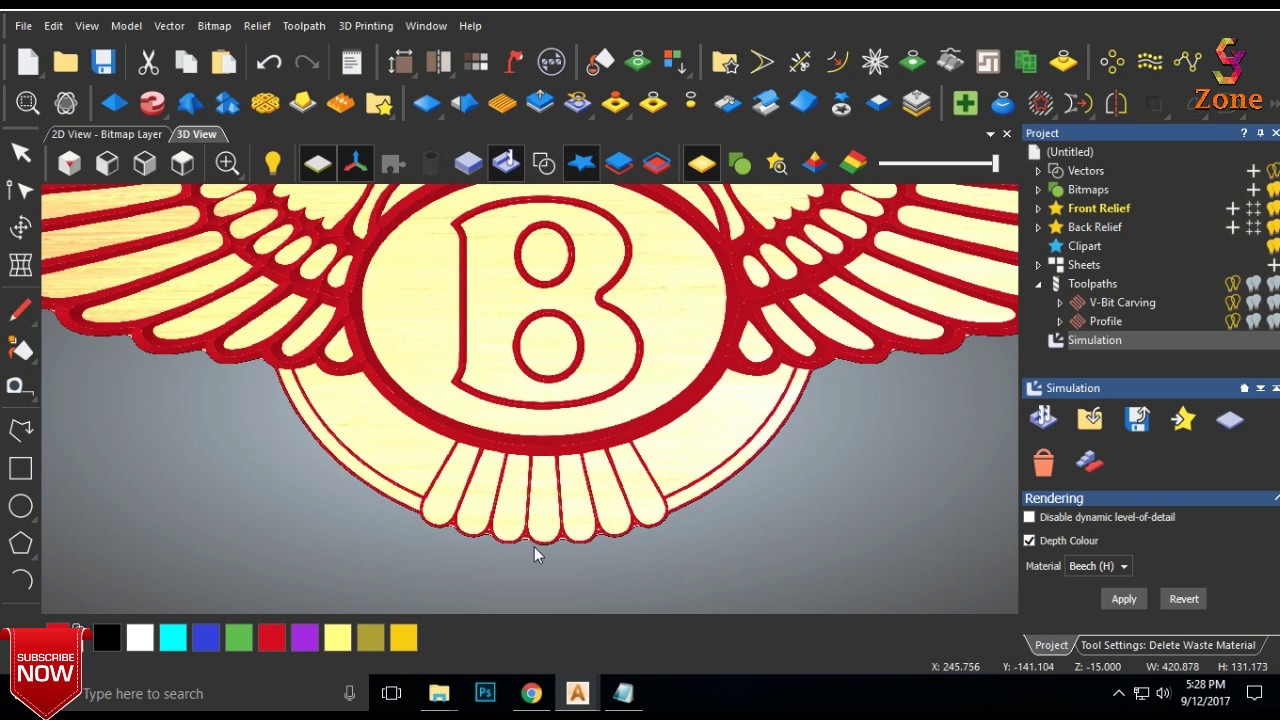Expand the Back Relief tree node
The height and width of the screenshot is (720, 1280).
(x=1038, y=228)
